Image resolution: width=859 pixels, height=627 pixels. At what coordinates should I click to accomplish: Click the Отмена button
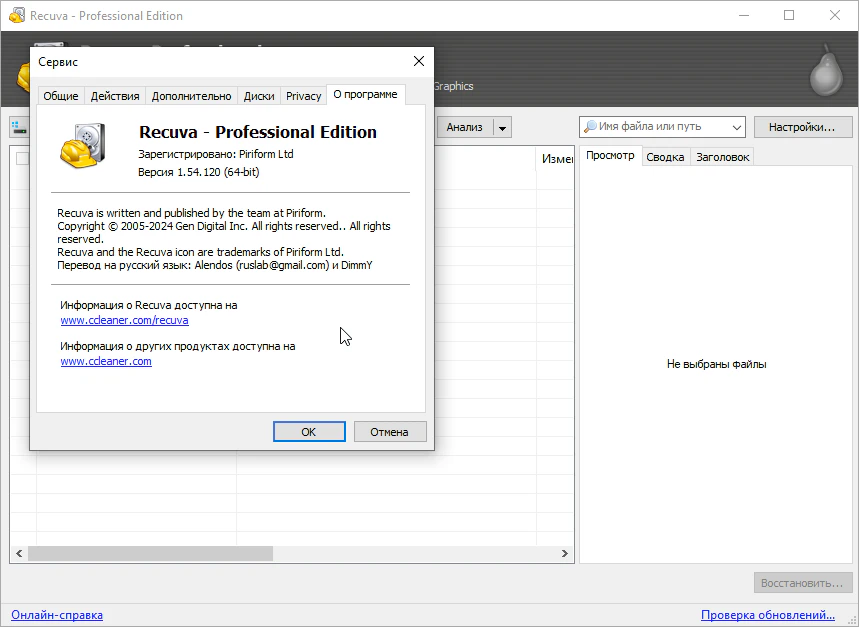pyautogui.click(x=389, y=431)
